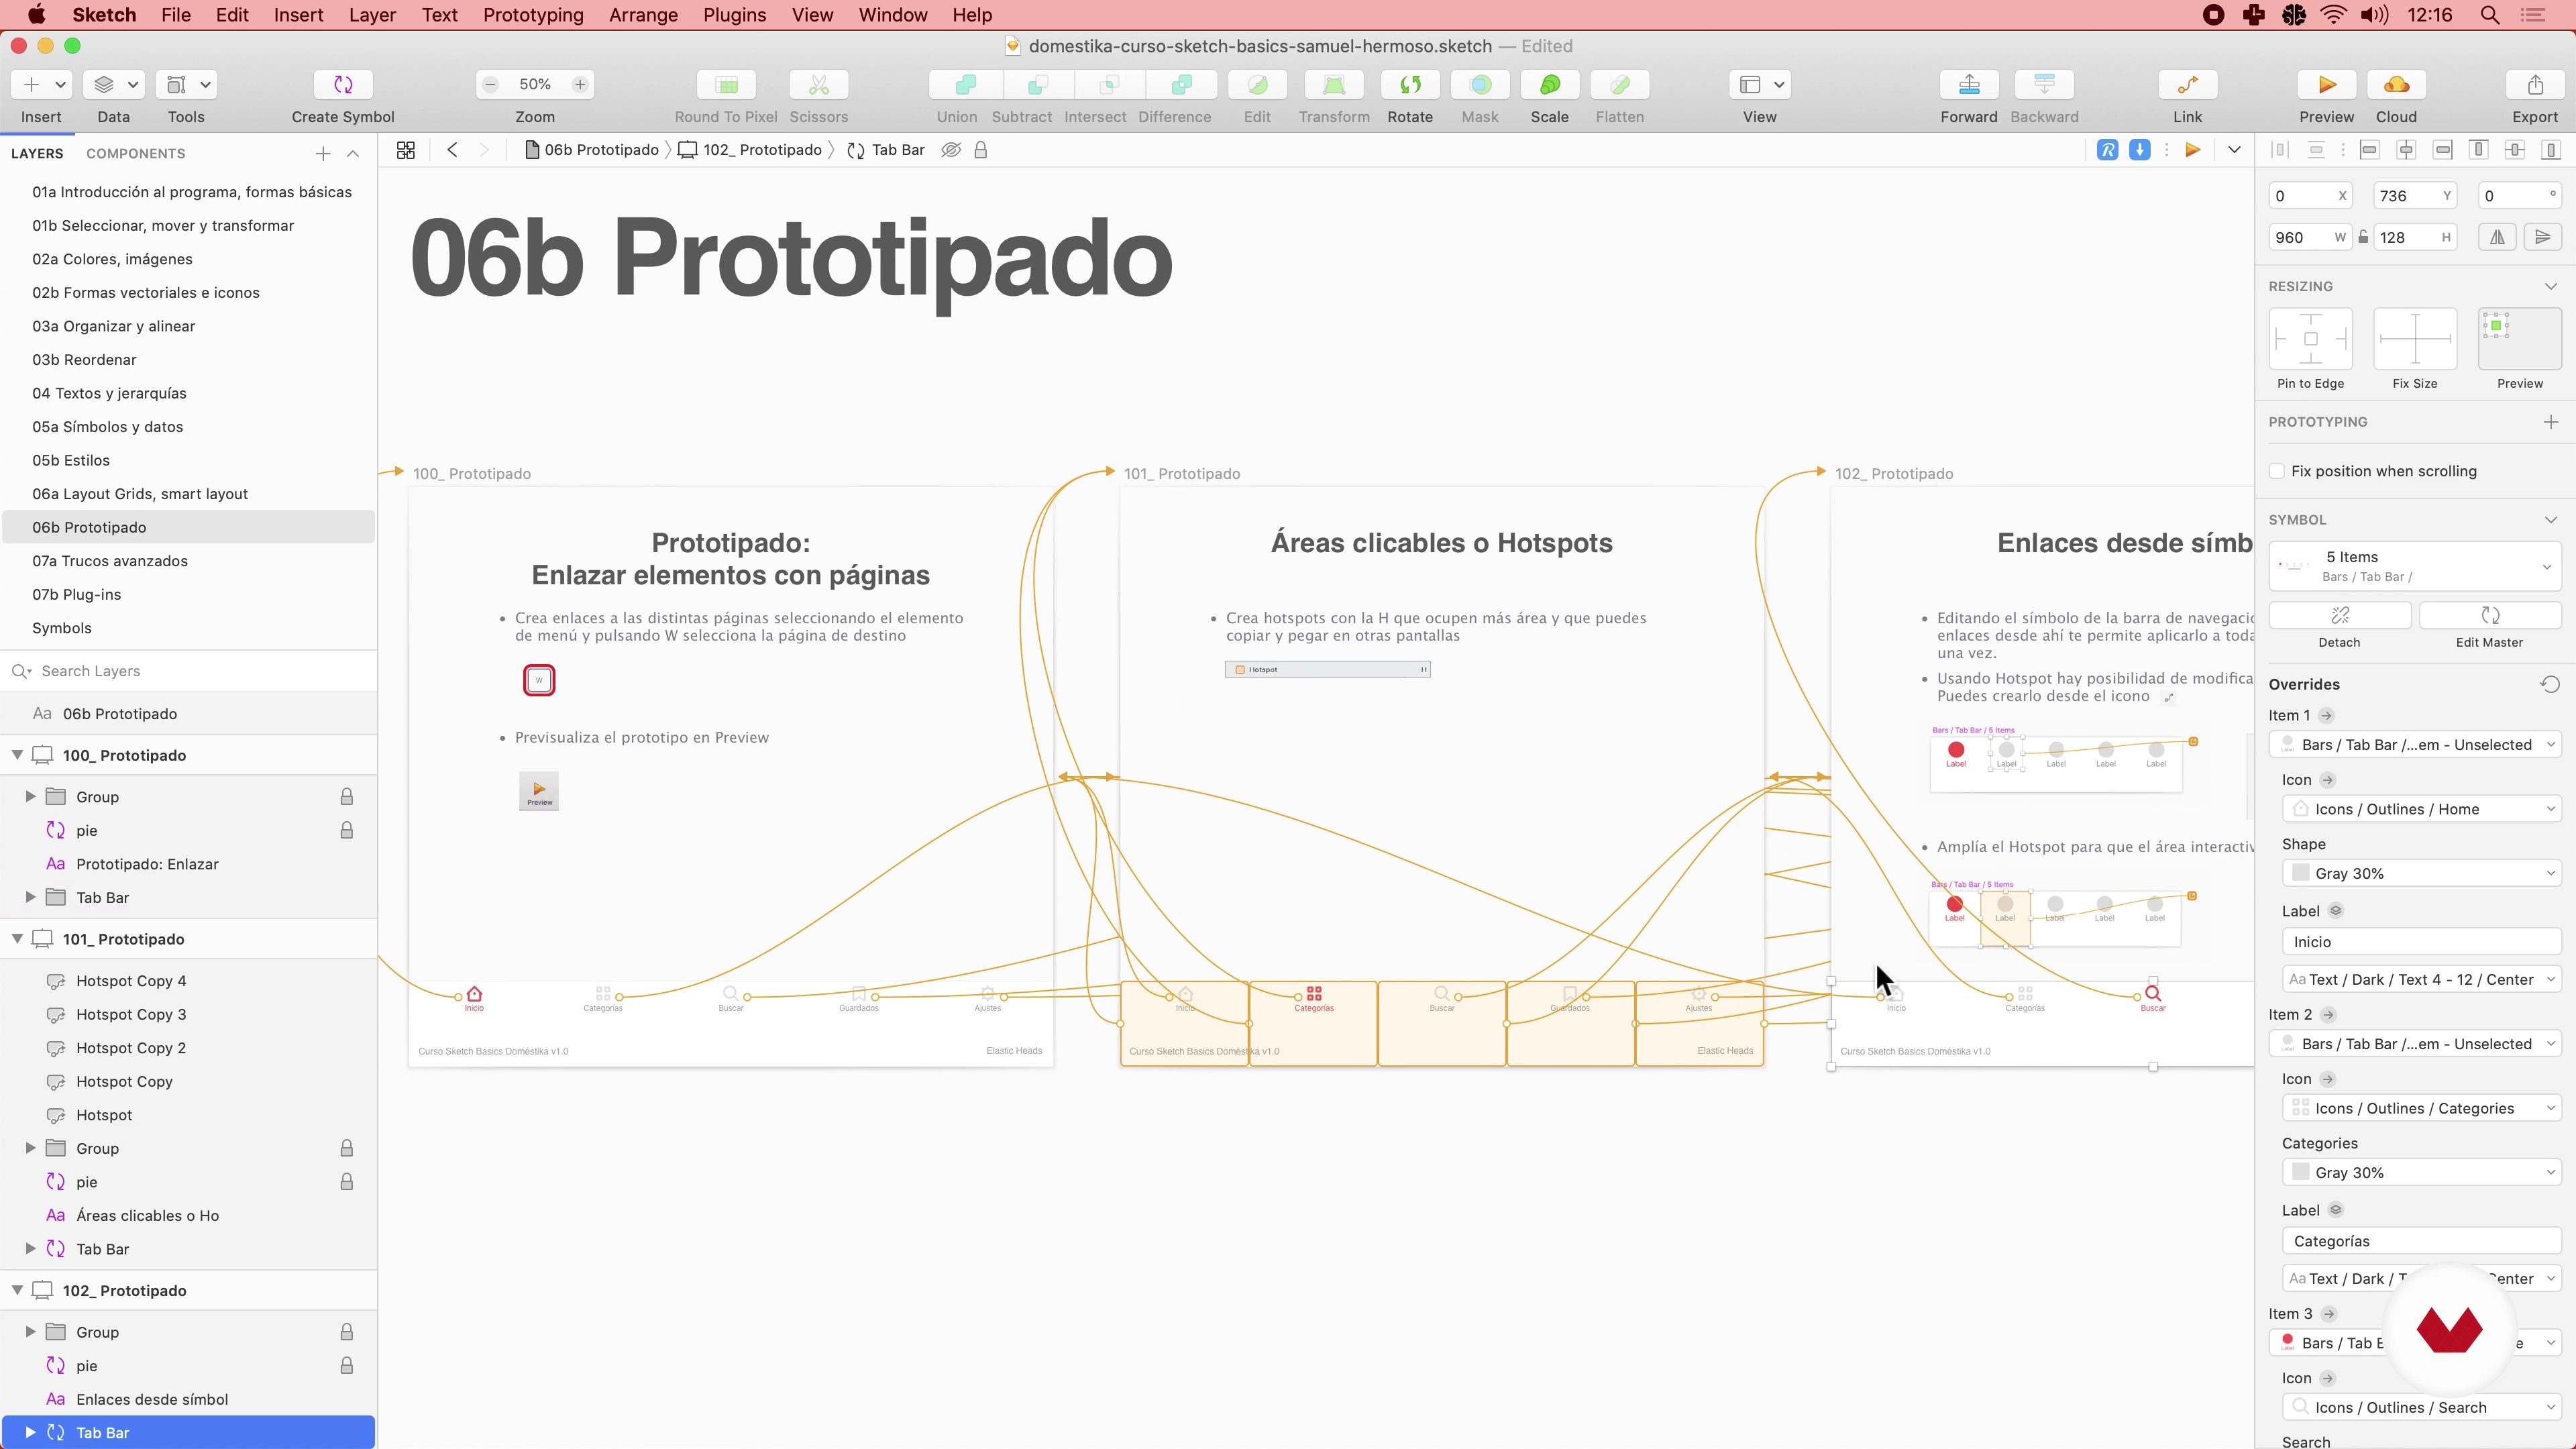Screen dimensions: 2576x1449
Task: Click the Flatten toolbar icon
Action: [x=1620, y=85]
